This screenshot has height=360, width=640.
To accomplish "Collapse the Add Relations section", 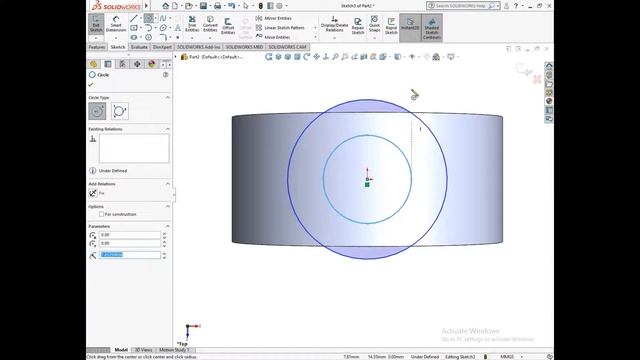I will click(x=167, y=184).
